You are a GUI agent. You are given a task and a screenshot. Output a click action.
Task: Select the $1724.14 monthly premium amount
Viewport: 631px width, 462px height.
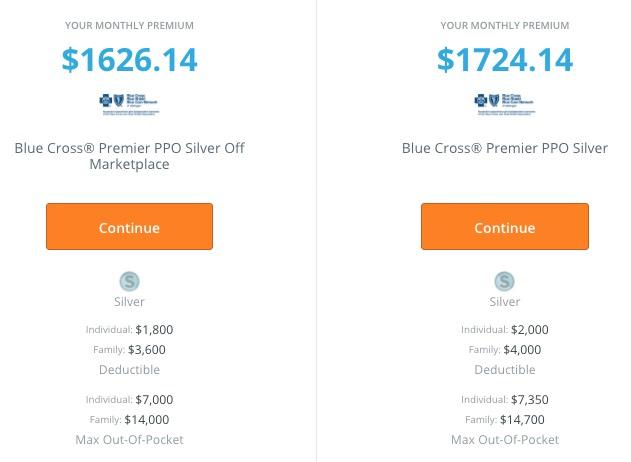click(504, 60)
